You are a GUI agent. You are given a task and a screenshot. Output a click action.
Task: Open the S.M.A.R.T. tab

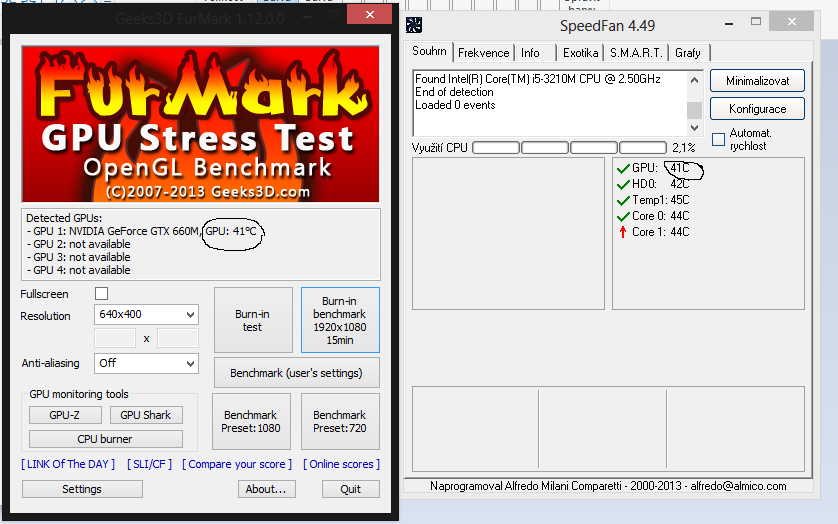point(636,53)
